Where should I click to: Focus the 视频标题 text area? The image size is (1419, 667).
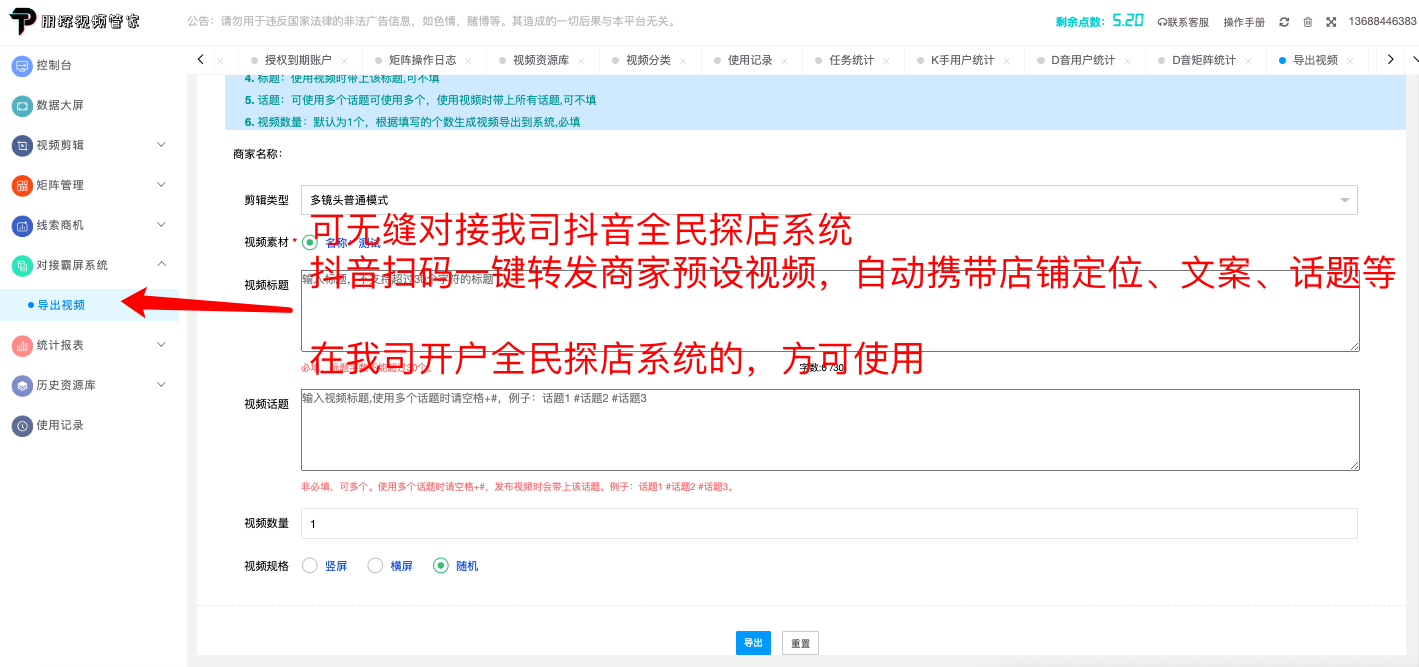click(830, 311)
